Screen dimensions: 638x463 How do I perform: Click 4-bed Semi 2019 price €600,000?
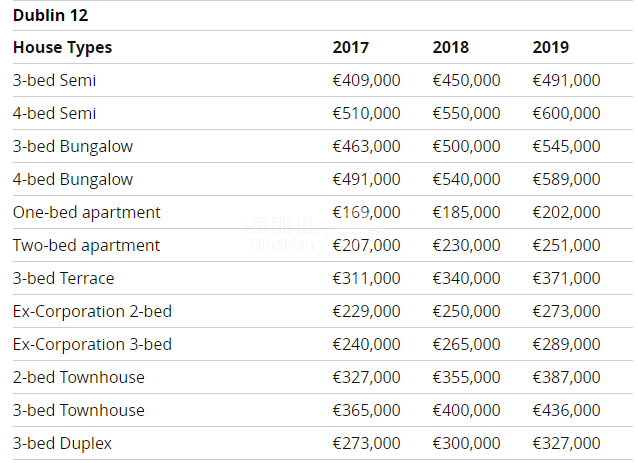tap(566, 113)
